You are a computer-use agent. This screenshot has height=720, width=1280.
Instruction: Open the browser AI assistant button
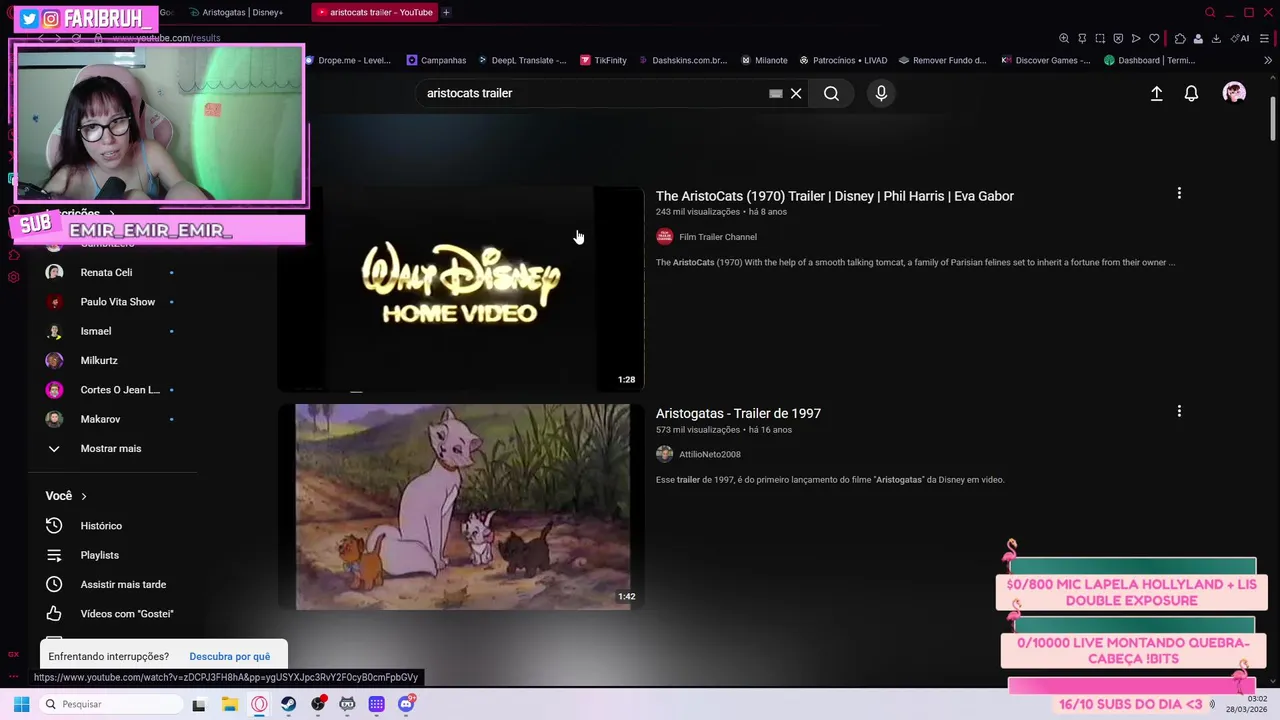(1240, 38)
